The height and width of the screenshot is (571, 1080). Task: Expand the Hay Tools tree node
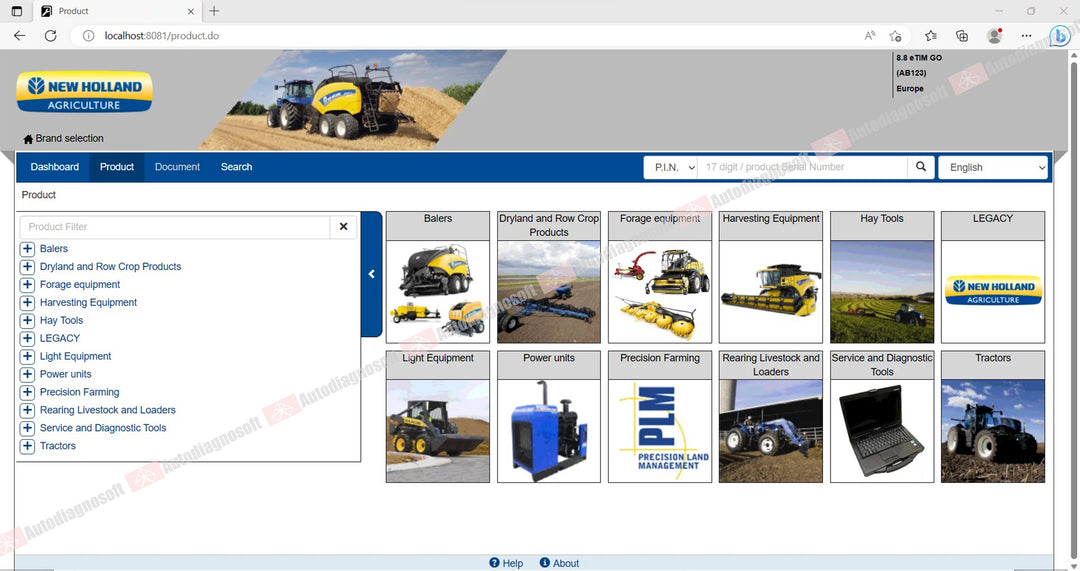pyautogui.click(x=27, y=320)
